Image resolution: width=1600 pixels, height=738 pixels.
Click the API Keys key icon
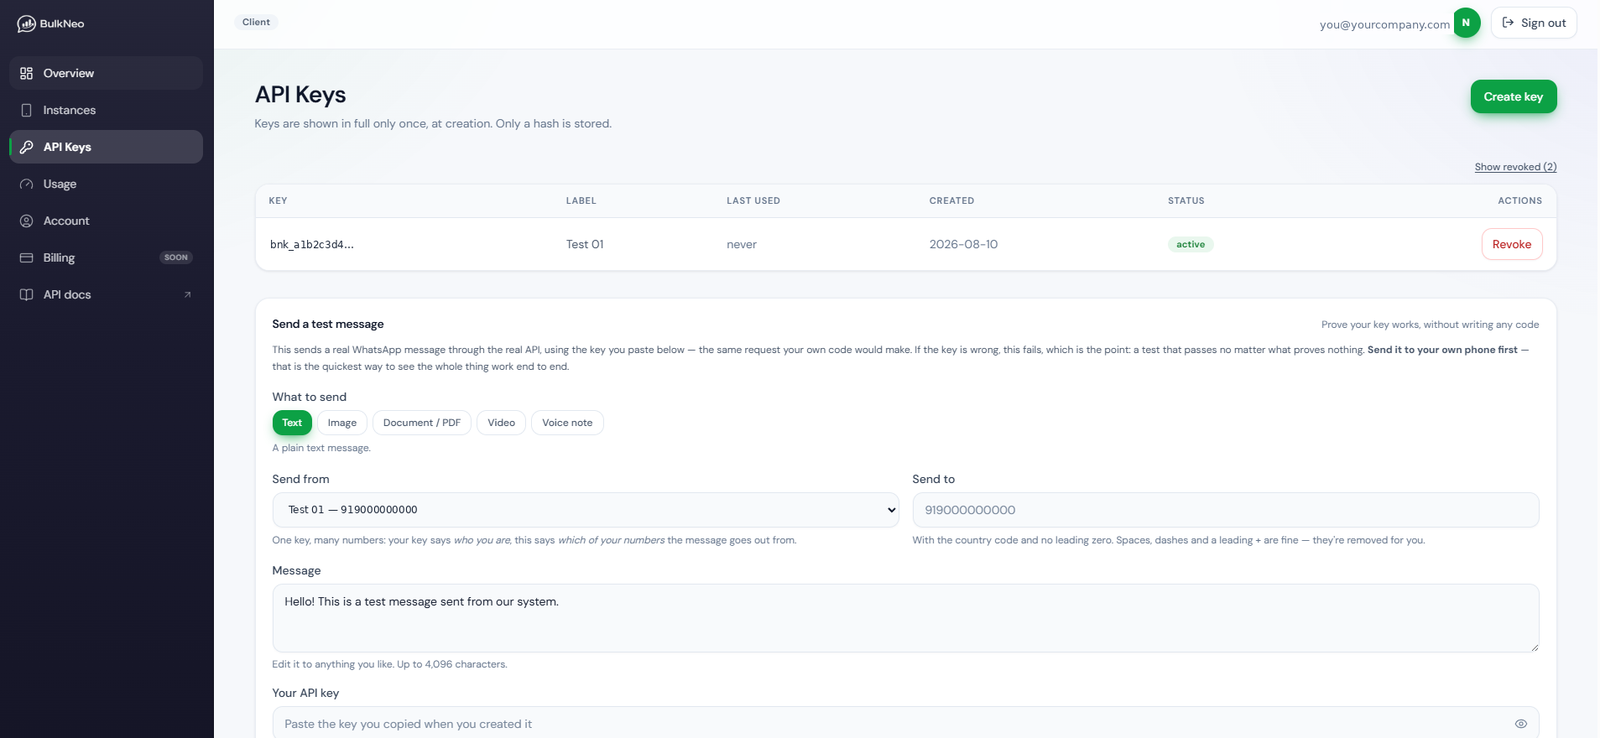pyautogui.click(x=26, y=147)
